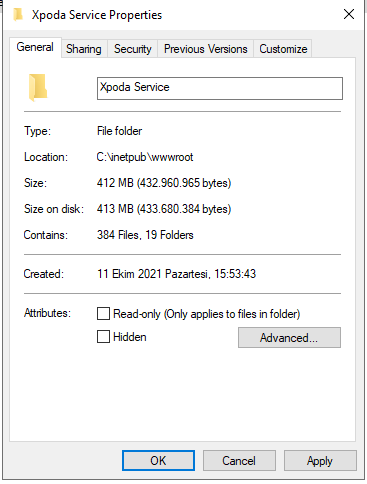Click the large folder icon beside the name field
This screenshot has height=484, width=367.
[x=38, y=87]
